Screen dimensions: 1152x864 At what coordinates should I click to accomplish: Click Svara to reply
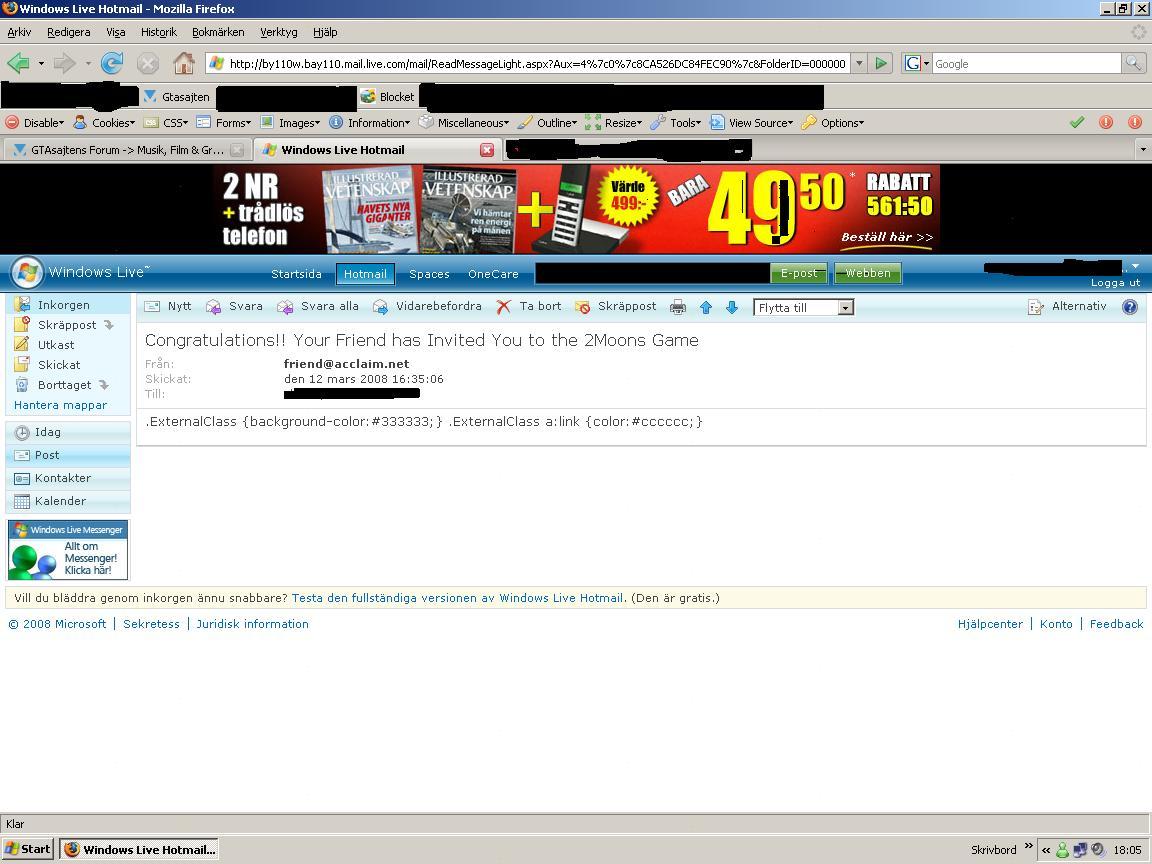234,306
